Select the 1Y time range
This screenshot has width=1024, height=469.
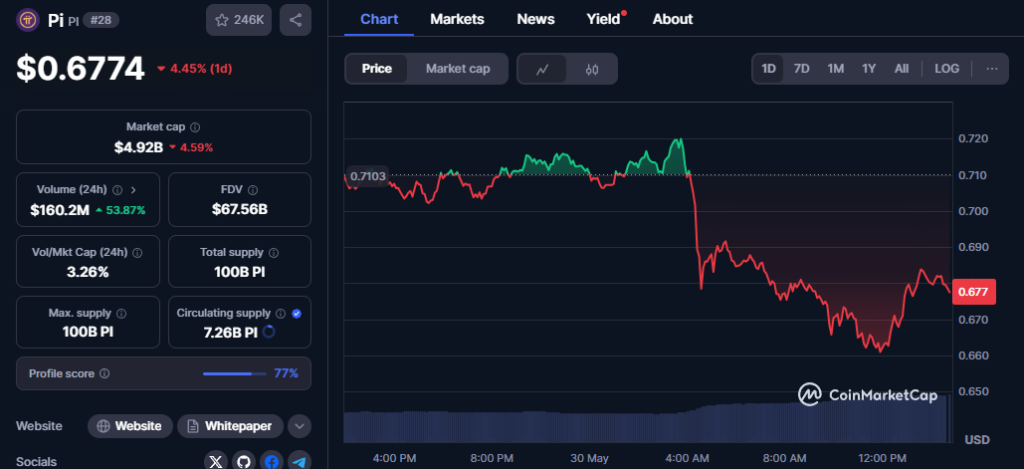(869, 69)
